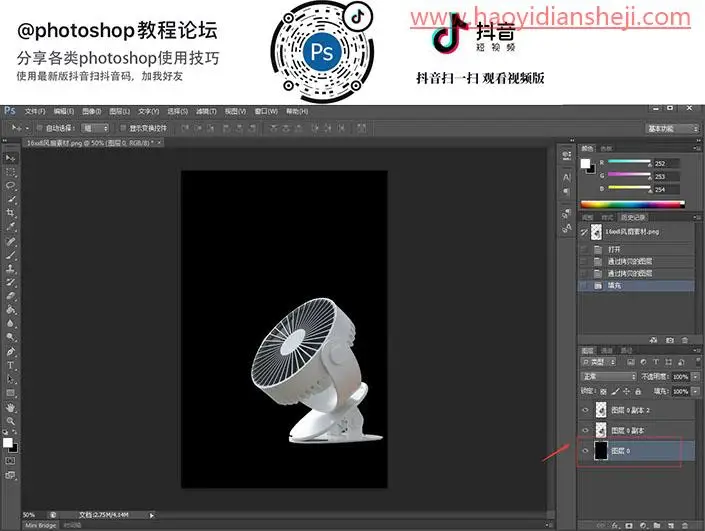Open 编辑(E) menu
Screen dimensions: 705x531
point(63,111)
